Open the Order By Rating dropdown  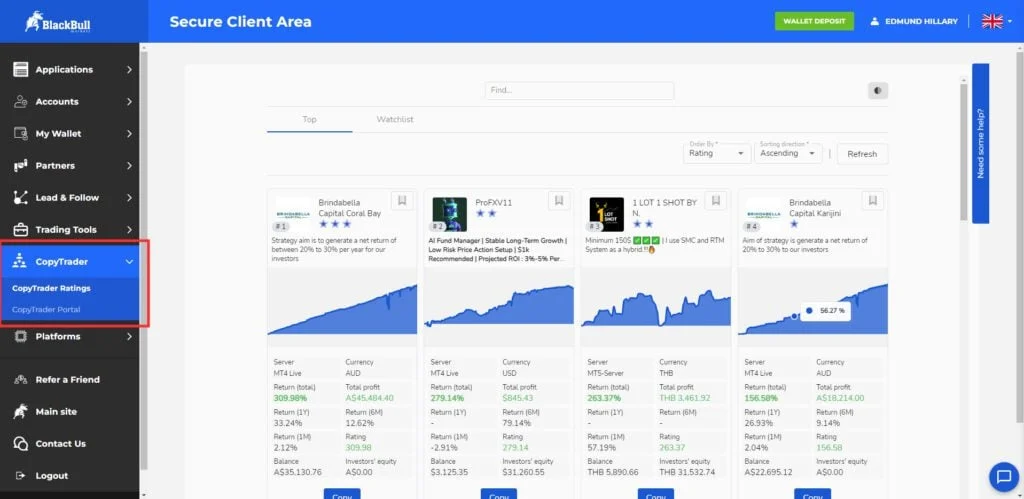pyautogui.click(x=717, y=152)
